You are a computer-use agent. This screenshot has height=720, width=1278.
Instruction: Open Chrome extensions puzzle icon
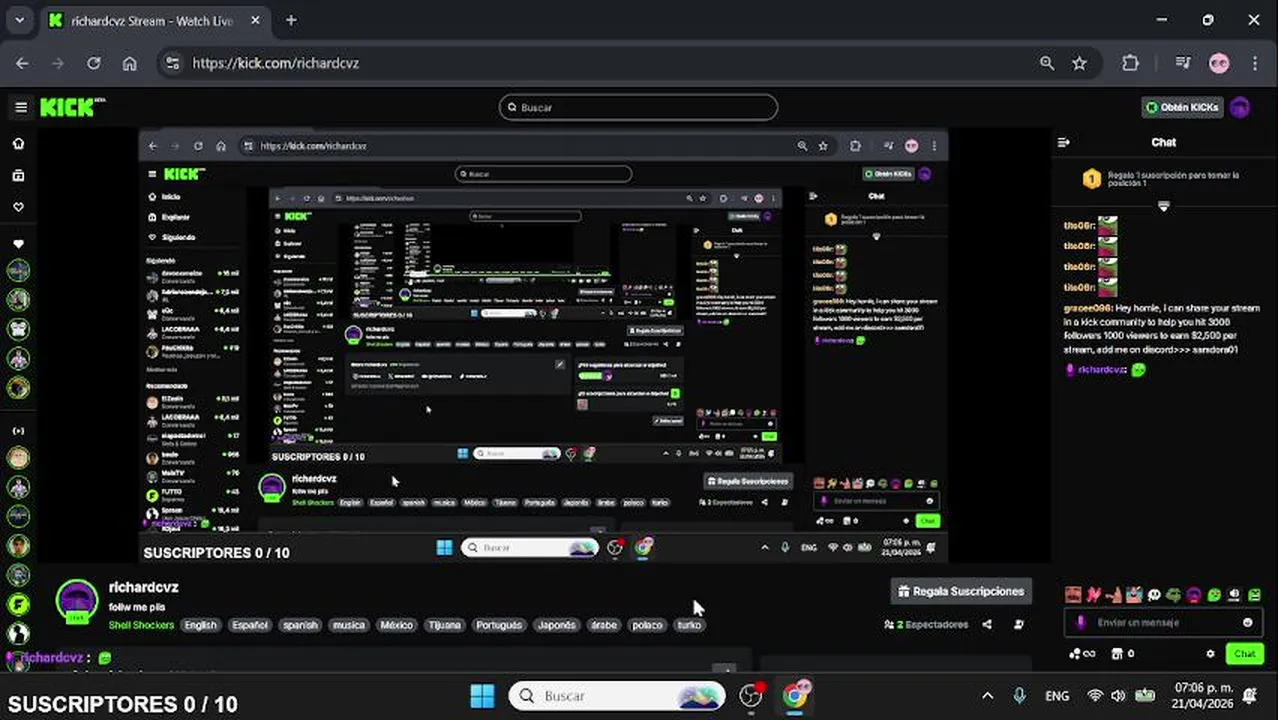pyautogui.click(x=1130, y=63)
